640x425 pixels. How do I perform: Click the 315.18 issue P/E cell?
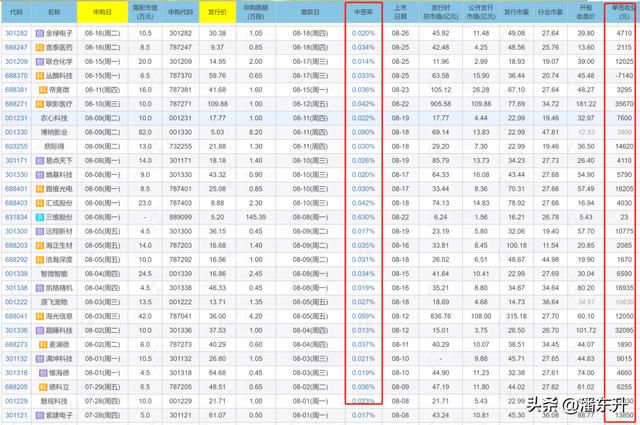tap(516, 316)
